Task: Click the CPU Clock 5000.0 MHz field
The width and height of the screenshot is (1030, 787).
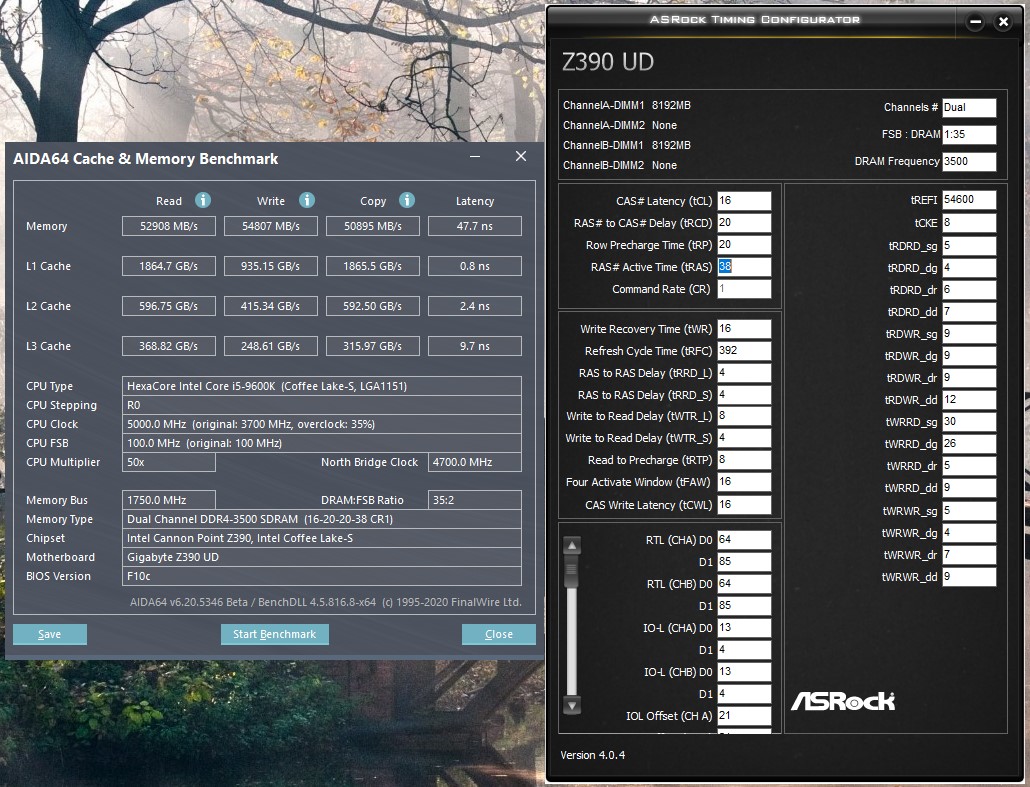Action: coord(322,424)
